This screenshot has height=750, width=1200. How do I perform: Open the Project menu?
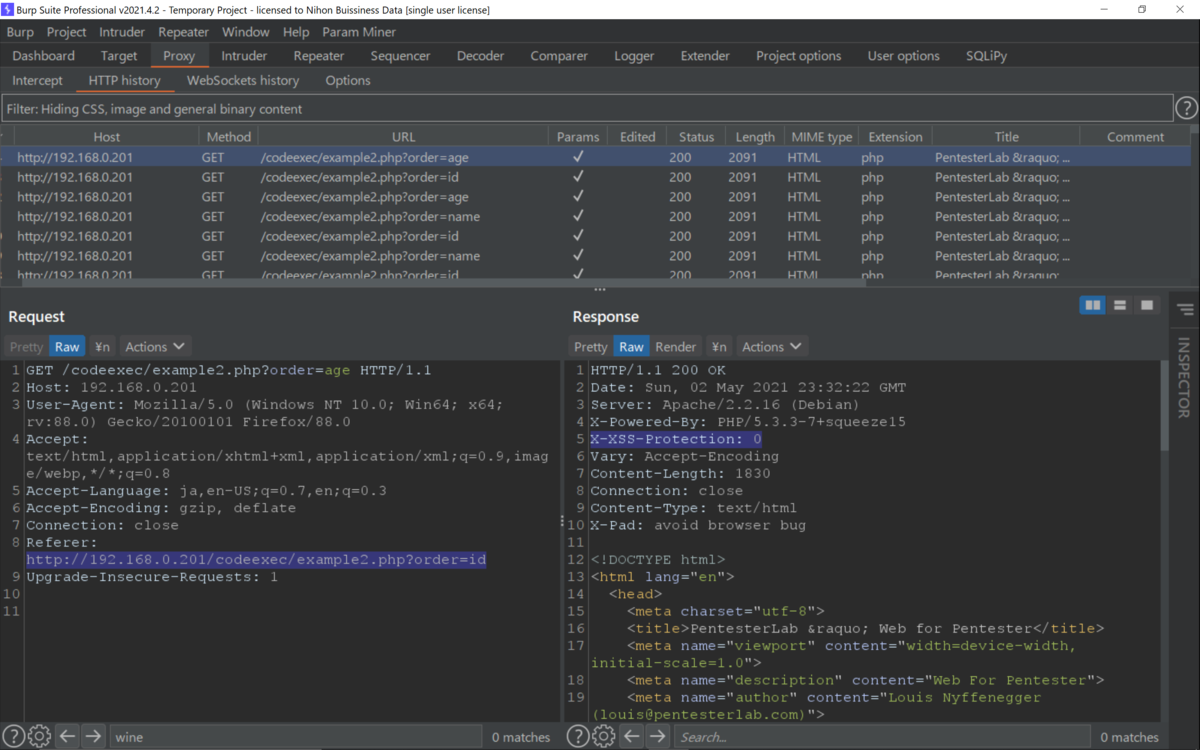click(66, 32)
